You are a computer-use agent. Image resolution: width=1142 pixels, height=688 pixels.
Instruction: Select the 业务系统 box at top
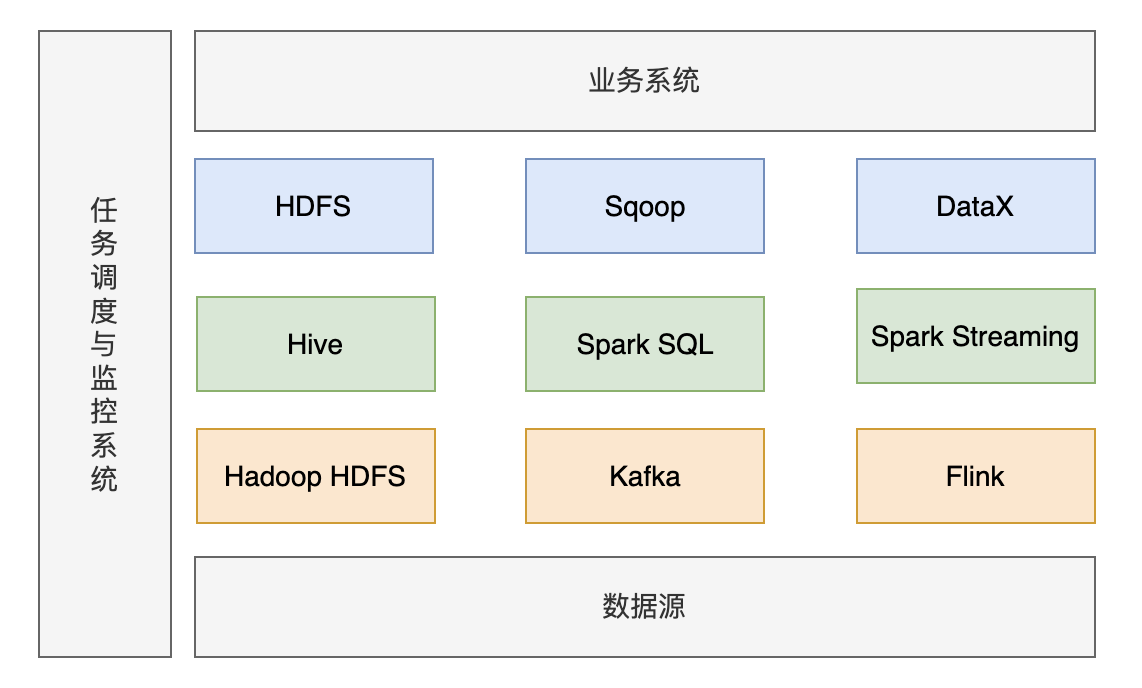(x=644, y=81)
